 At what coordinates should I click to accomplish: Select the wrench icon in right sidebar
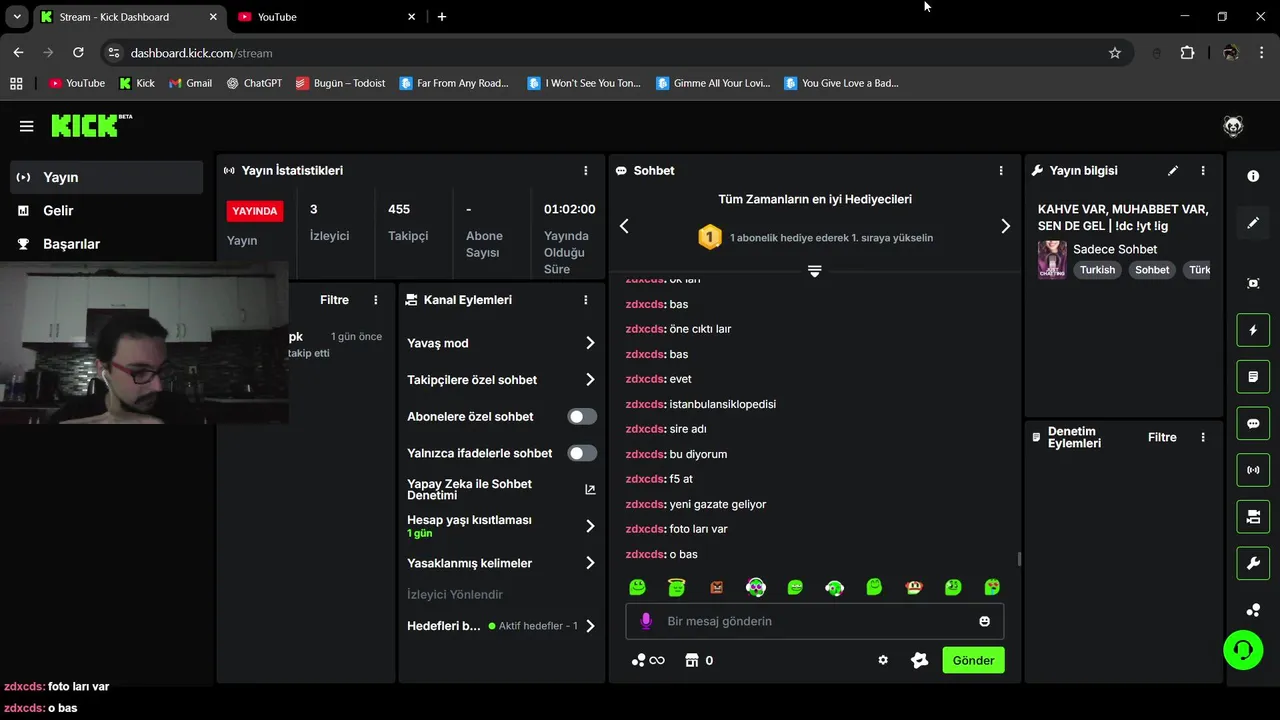click(1253, 563)
